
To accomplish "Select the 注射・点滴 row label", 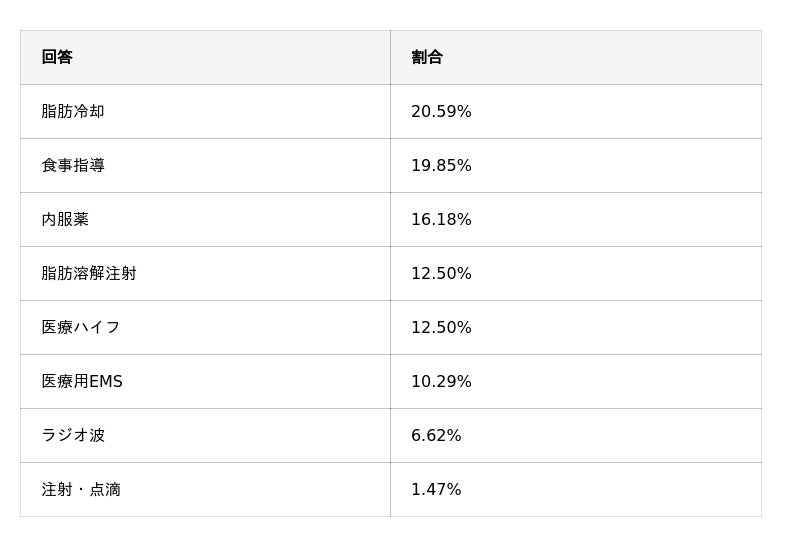I will coord(81,489).
